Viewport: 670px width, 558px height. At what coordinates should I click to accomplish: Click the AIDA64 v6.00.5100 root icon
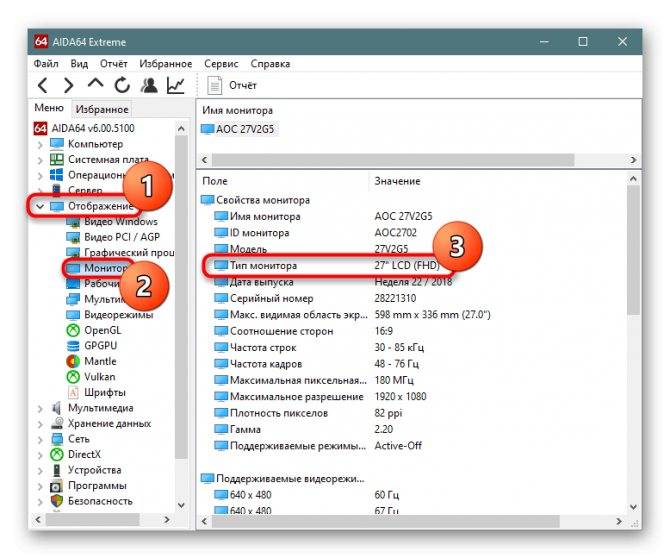pos(41,128)
